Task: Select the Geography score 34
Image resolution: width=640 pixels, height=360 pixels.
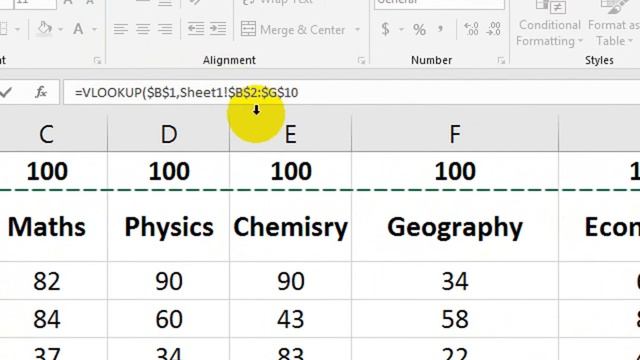Action: click(455, 281)
